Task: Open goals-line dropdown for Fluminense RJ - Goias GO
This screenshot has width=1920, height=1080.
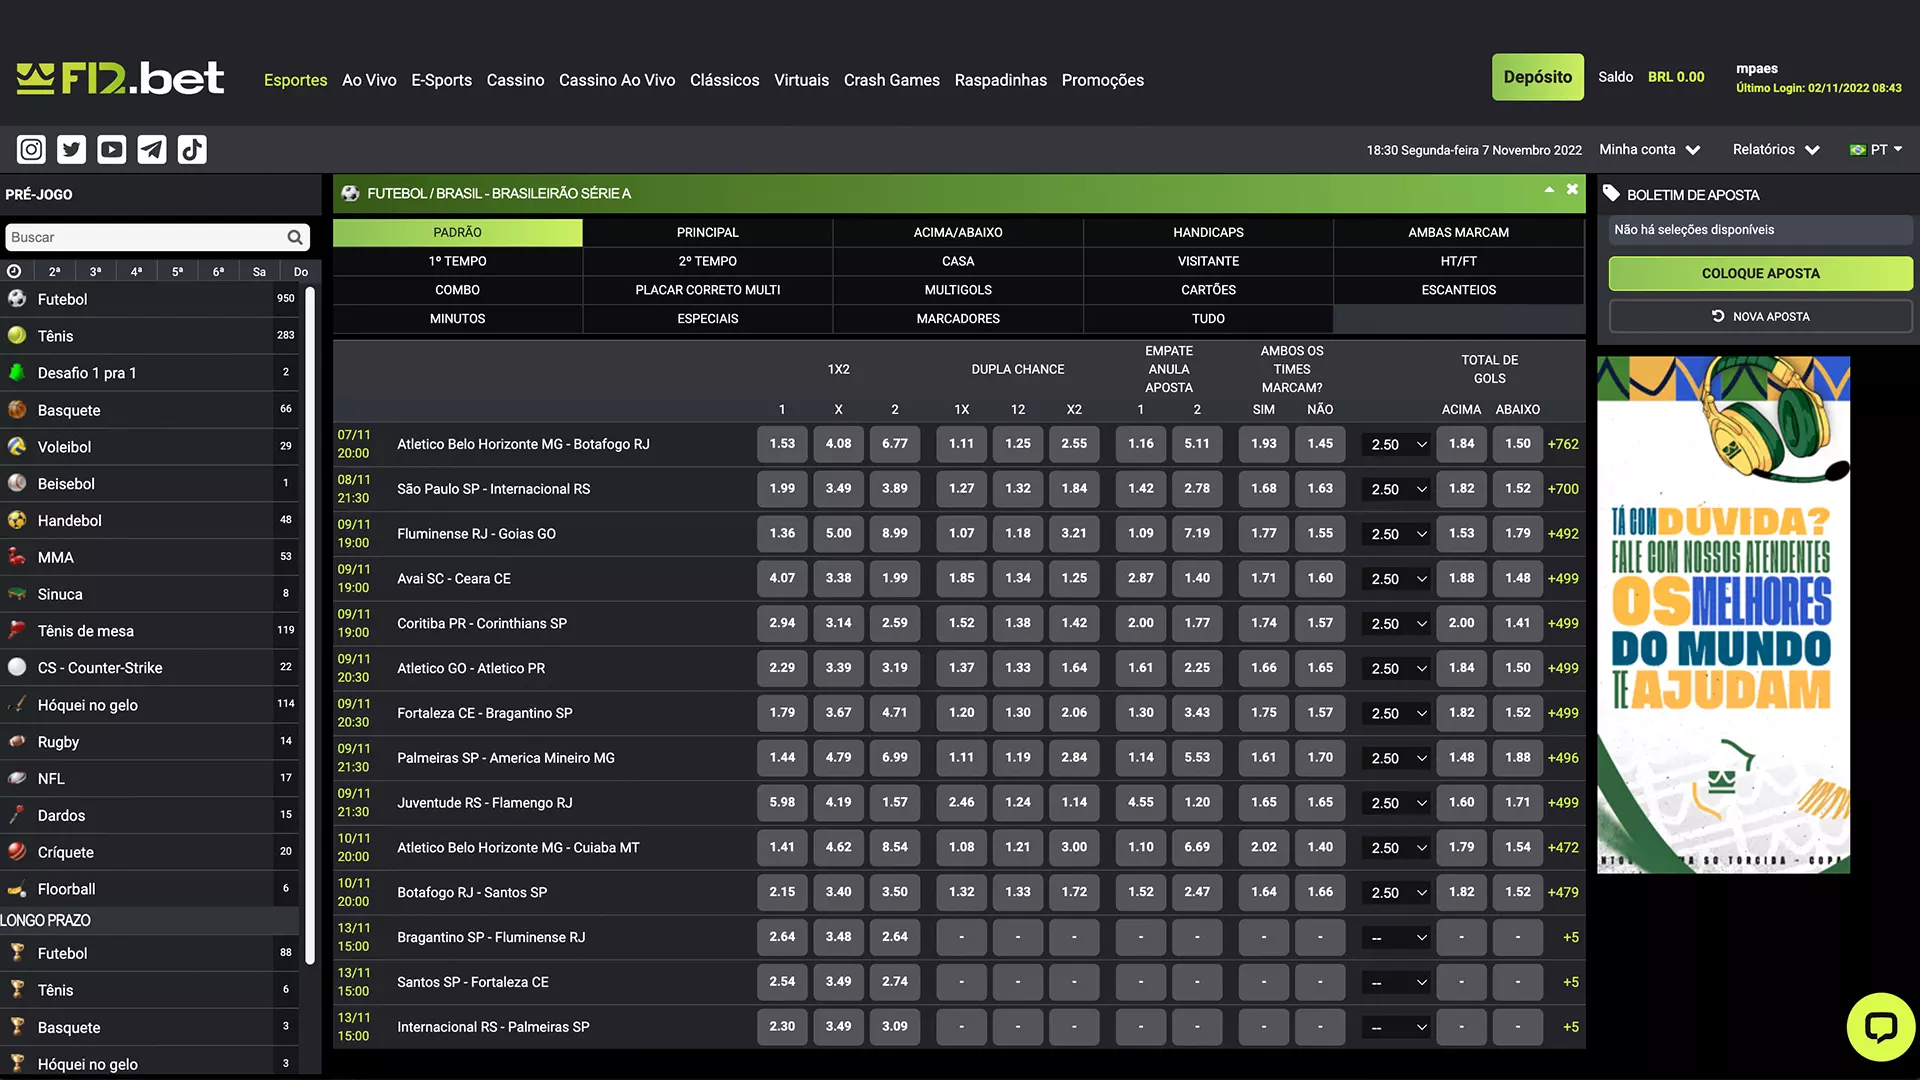Action: [x=1397, y=534]
